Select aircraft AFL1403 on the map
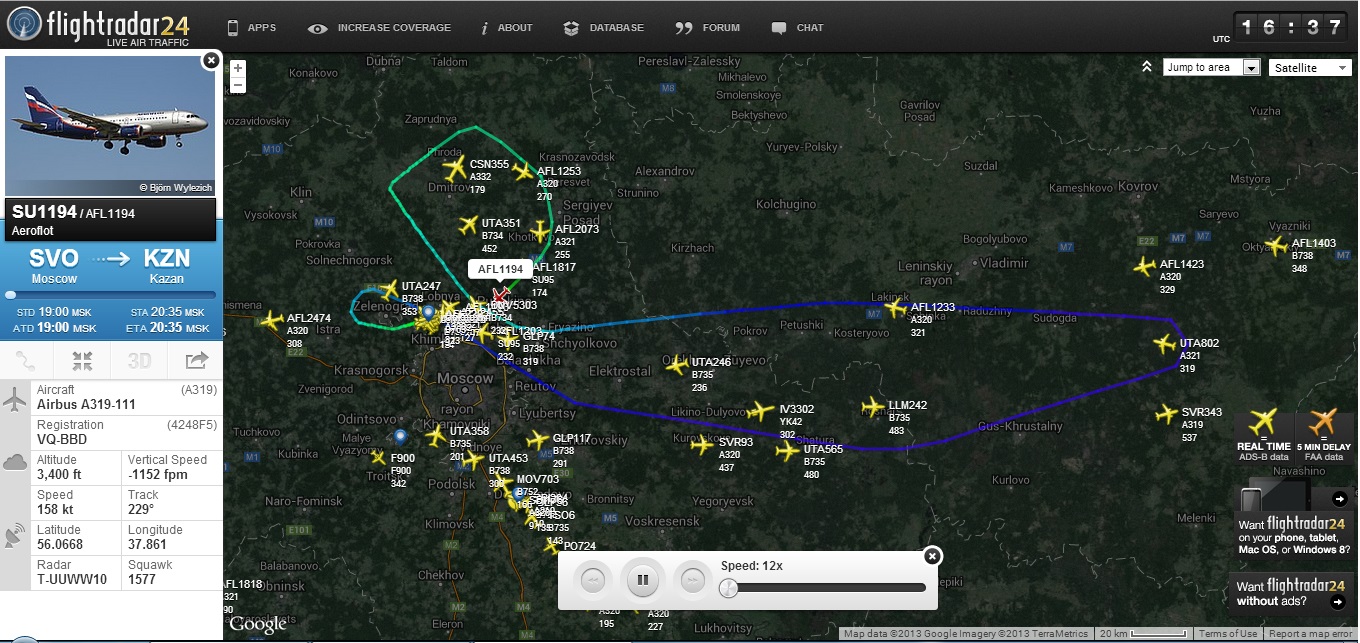The height and width of the screenshot is (643, 1360). [1277, 246]
